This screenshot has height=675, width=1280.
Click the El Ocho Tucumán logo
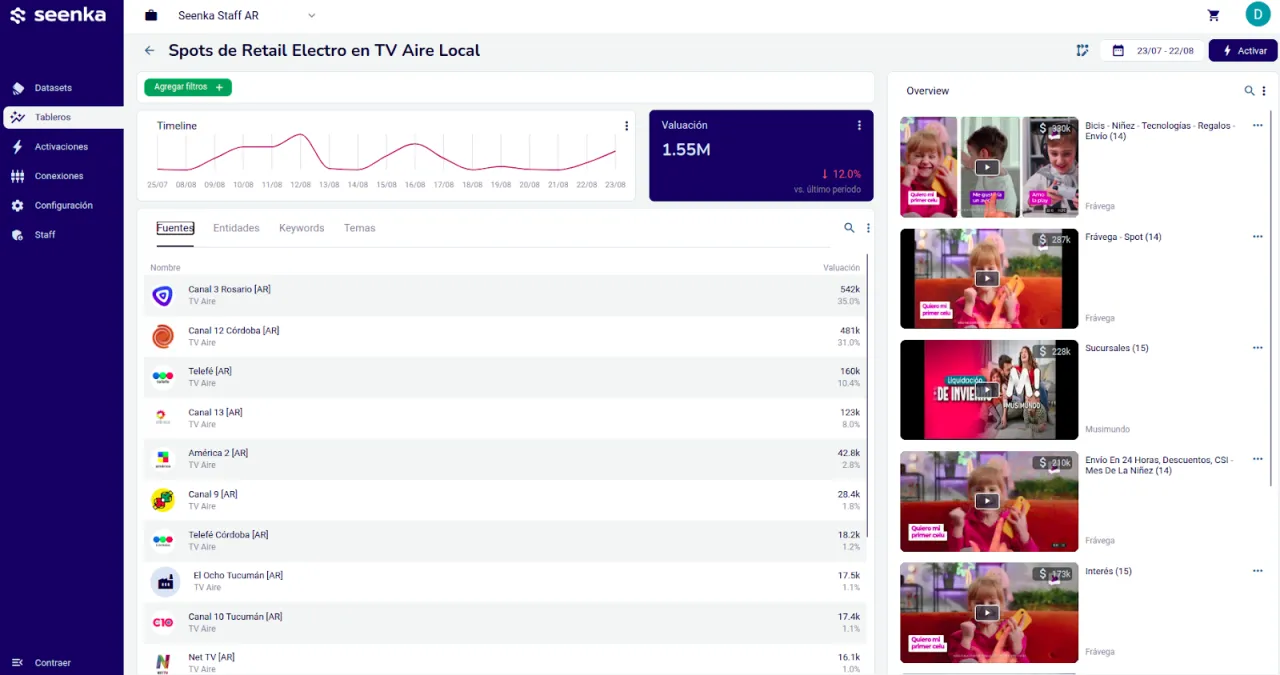pos(165,582)
